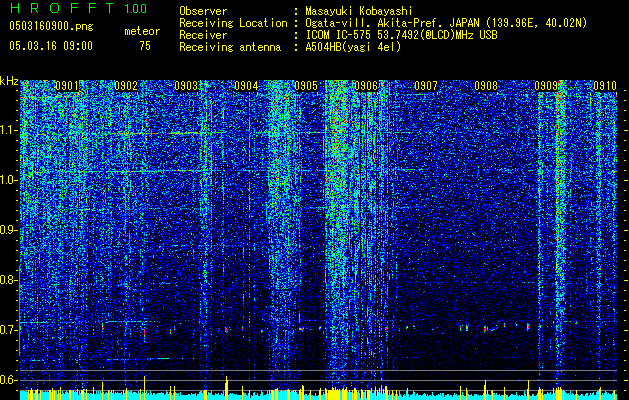Click the 0909 time marker
The height and width of the screenshot is (400, 629).
(x=546, y=86)
